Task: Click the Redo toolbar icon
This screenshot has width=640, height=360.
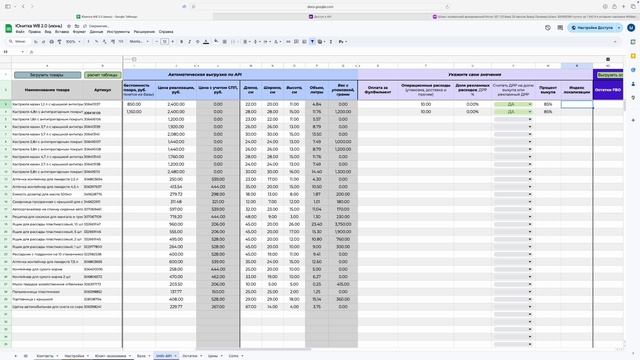Action: pyautogui.click(x=43, y=42)
